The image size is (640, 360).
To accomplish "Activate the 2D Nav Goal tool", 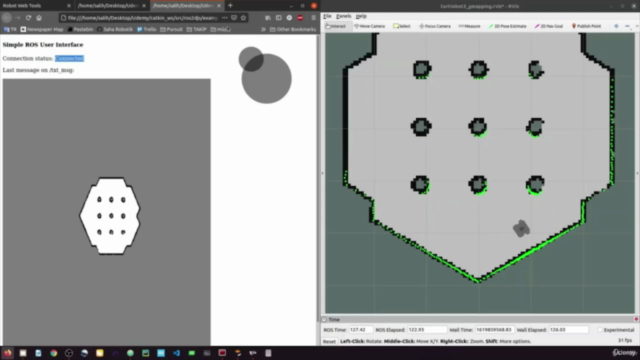I will [x=549, y=26].
